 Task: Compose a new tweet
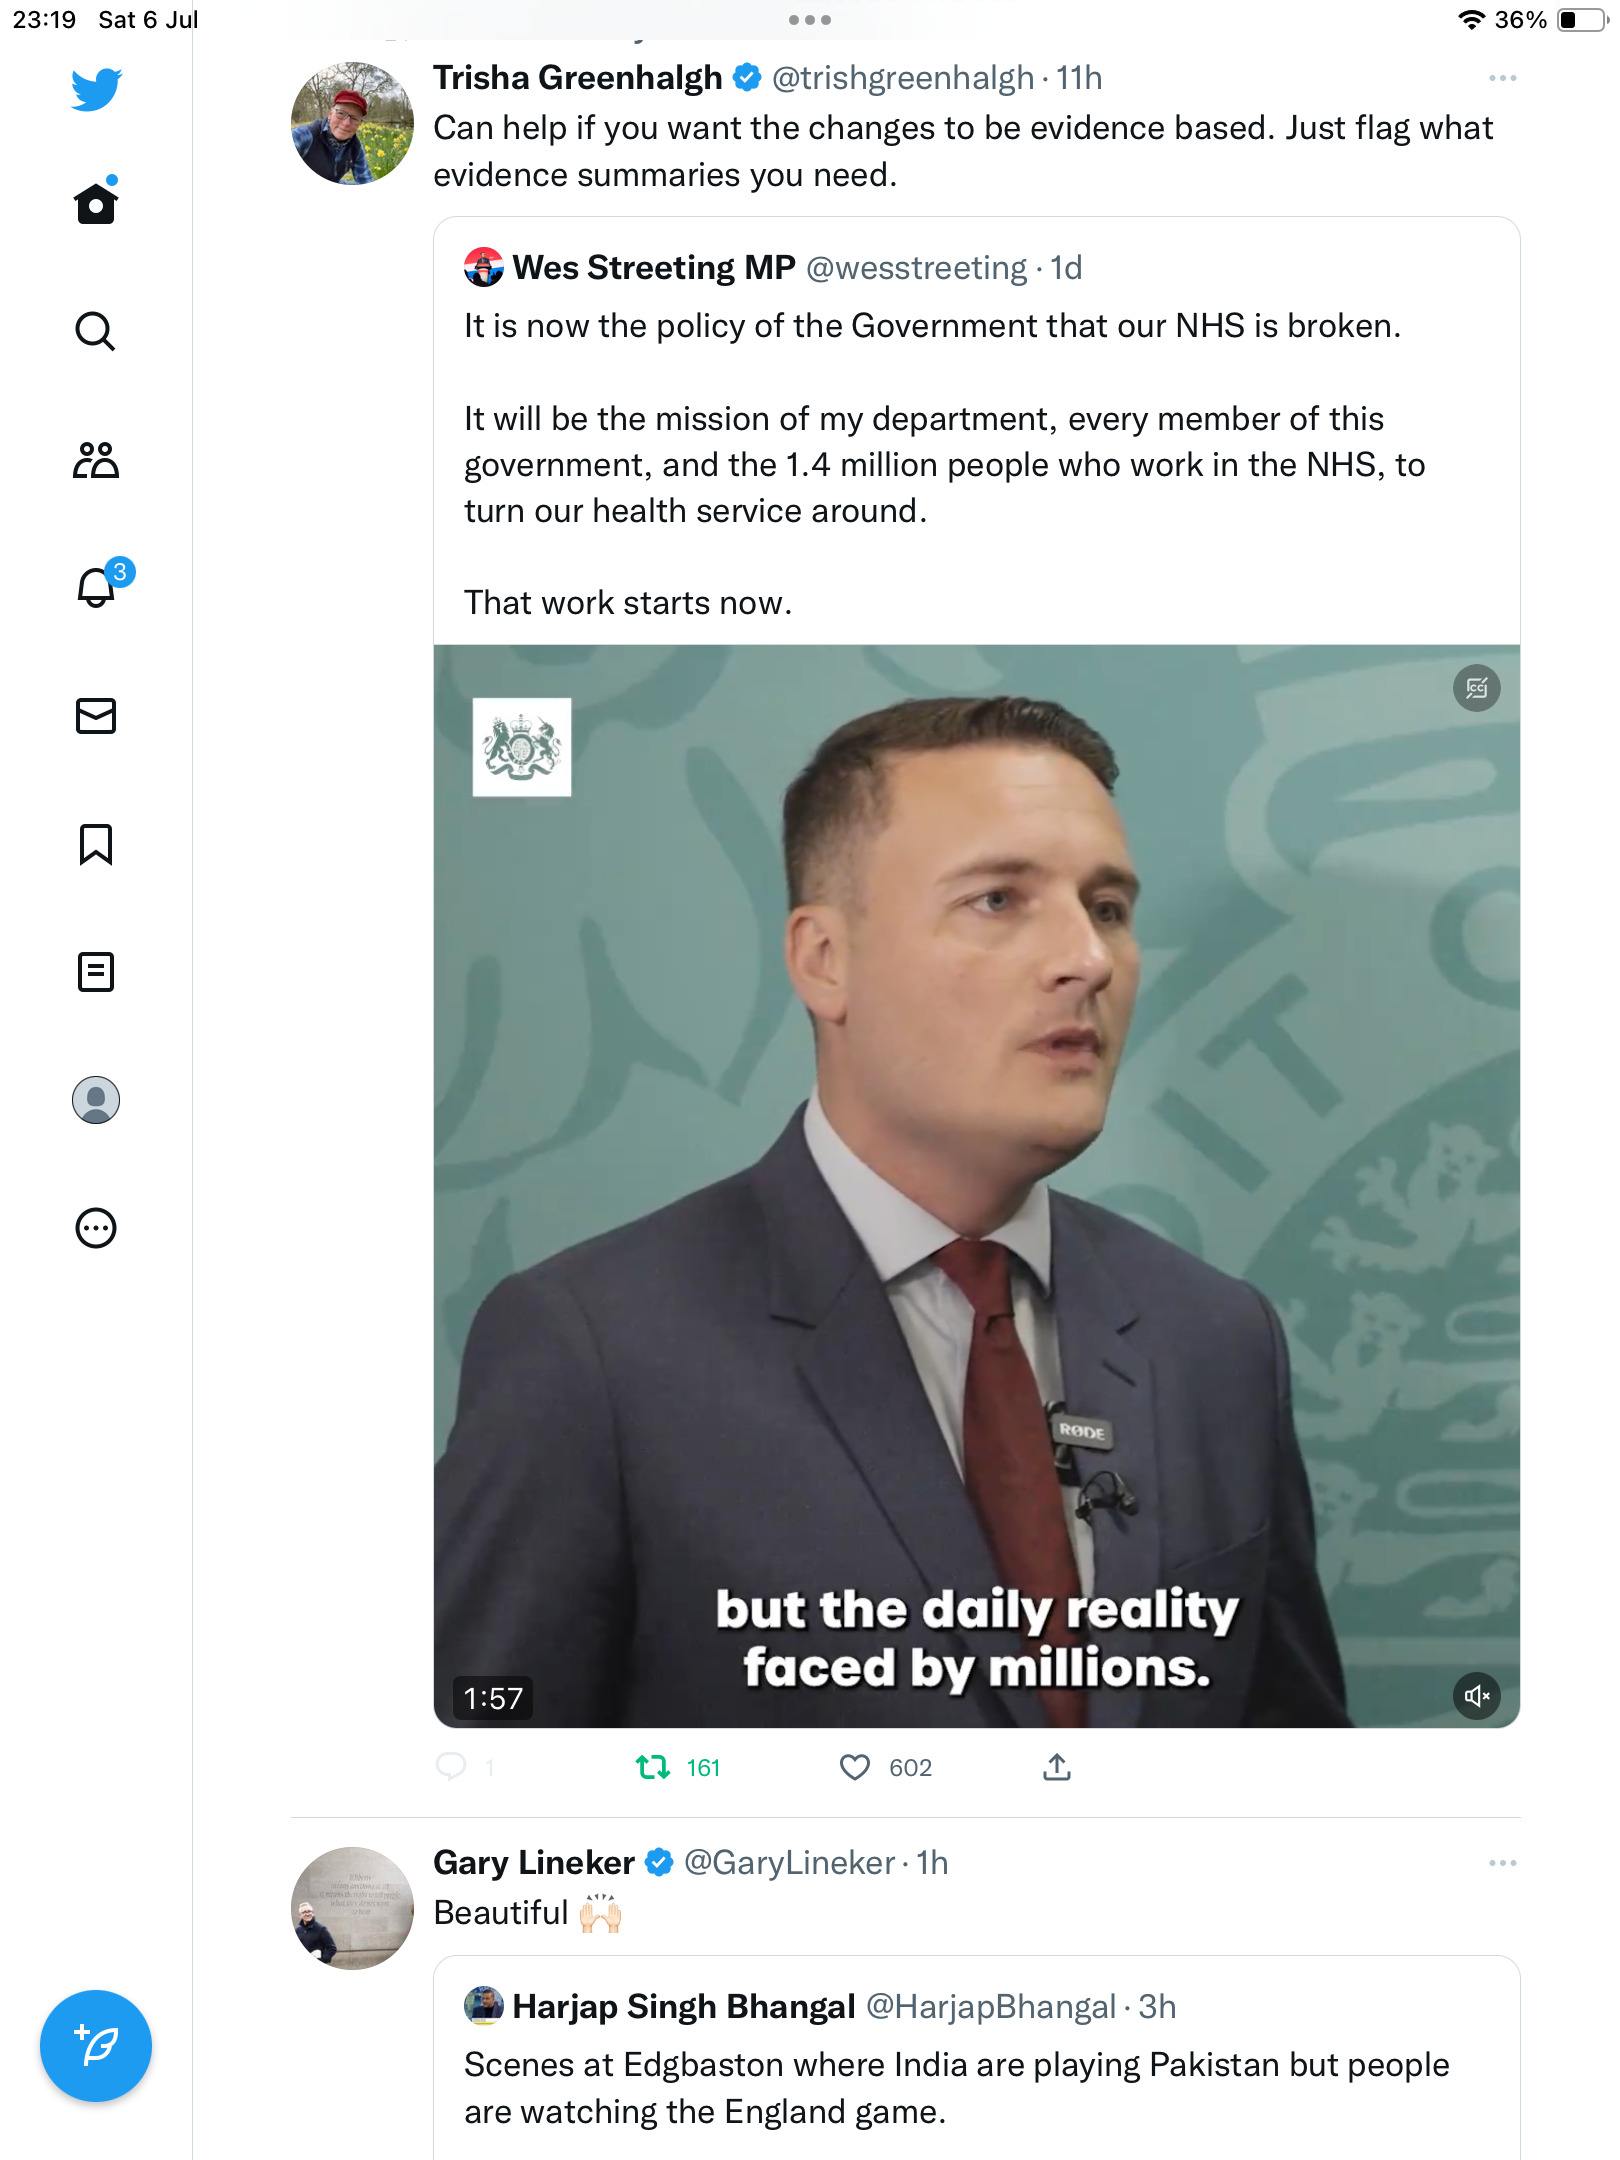point(96,2046)
